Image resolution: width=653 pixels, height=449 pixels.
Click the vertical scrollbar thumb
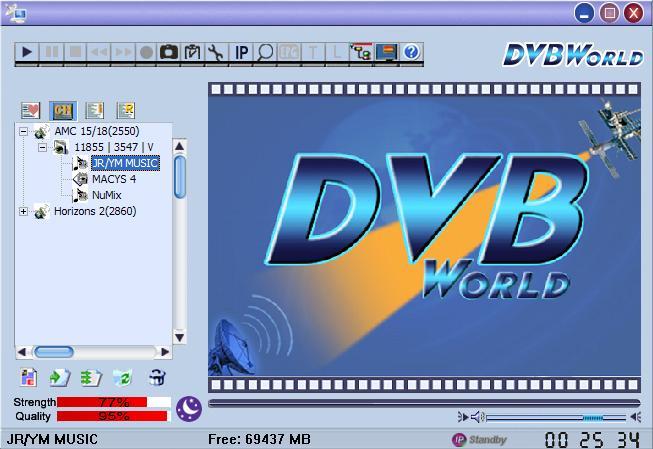(179, 177)
